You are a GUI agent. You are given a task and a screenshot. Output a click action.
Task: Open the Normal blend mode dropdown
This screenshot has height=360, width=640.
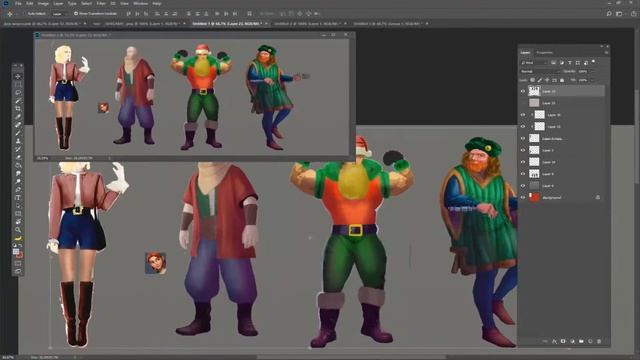540,71
